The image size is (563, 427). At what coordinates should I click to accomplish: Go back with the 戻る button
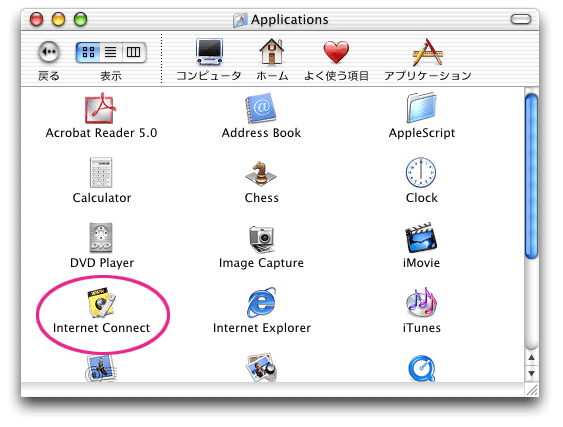[x=49, y=52]
